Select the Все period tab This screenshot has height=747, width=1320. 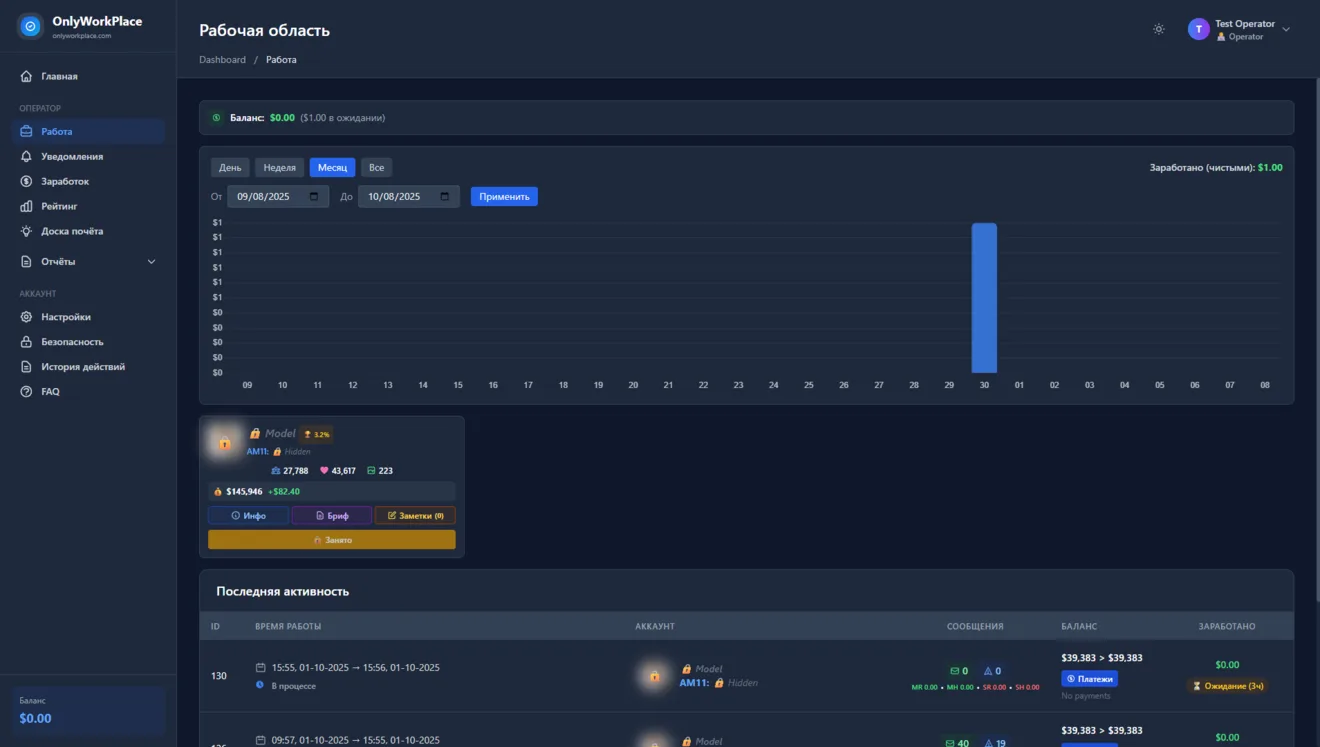[377, 168]
